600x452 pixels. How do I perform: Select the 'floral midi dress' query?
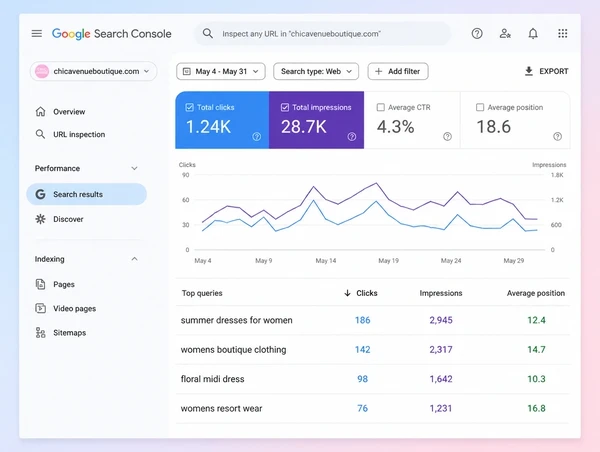point(212,379)
